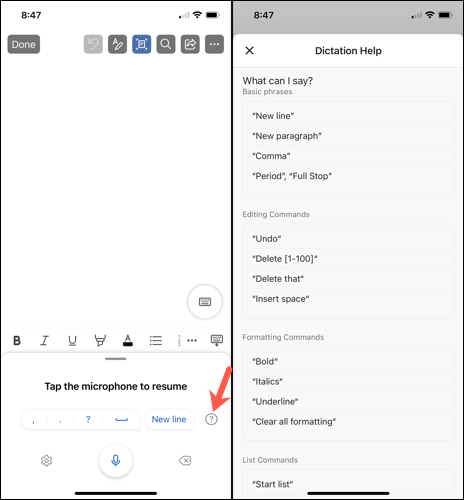Tap the undo icon in top toolbar
This screenshot has height=500, width=464.
point(93,44)
